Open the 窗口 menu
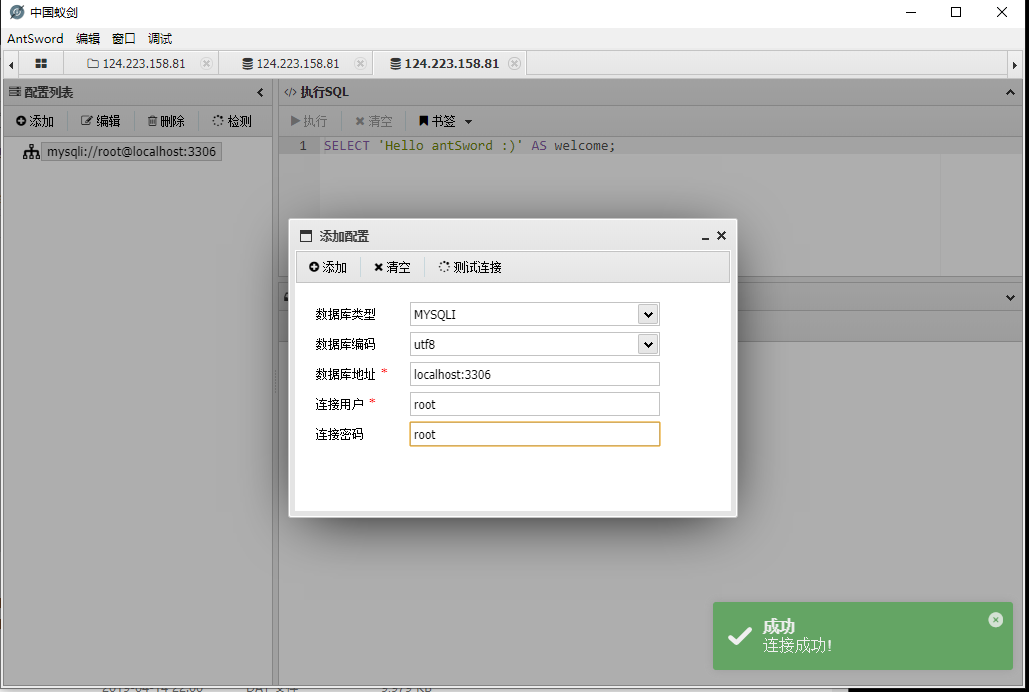1029x692 pixels. point(123,39)
